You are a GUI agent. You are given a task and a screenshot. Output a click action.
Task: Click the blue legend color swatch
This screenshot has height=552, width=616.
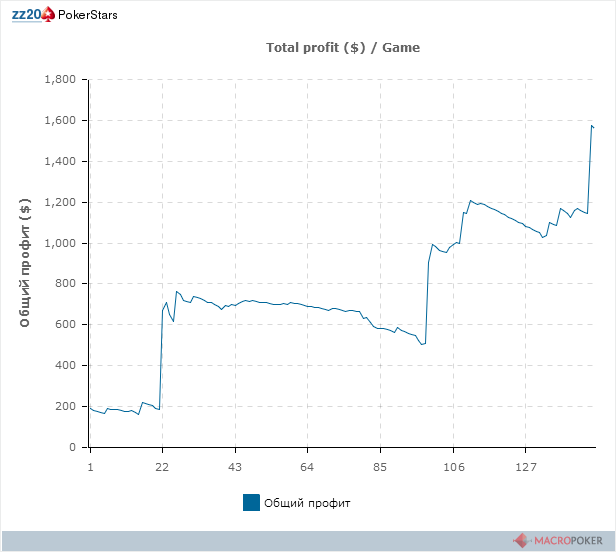[x=251, y=502]
